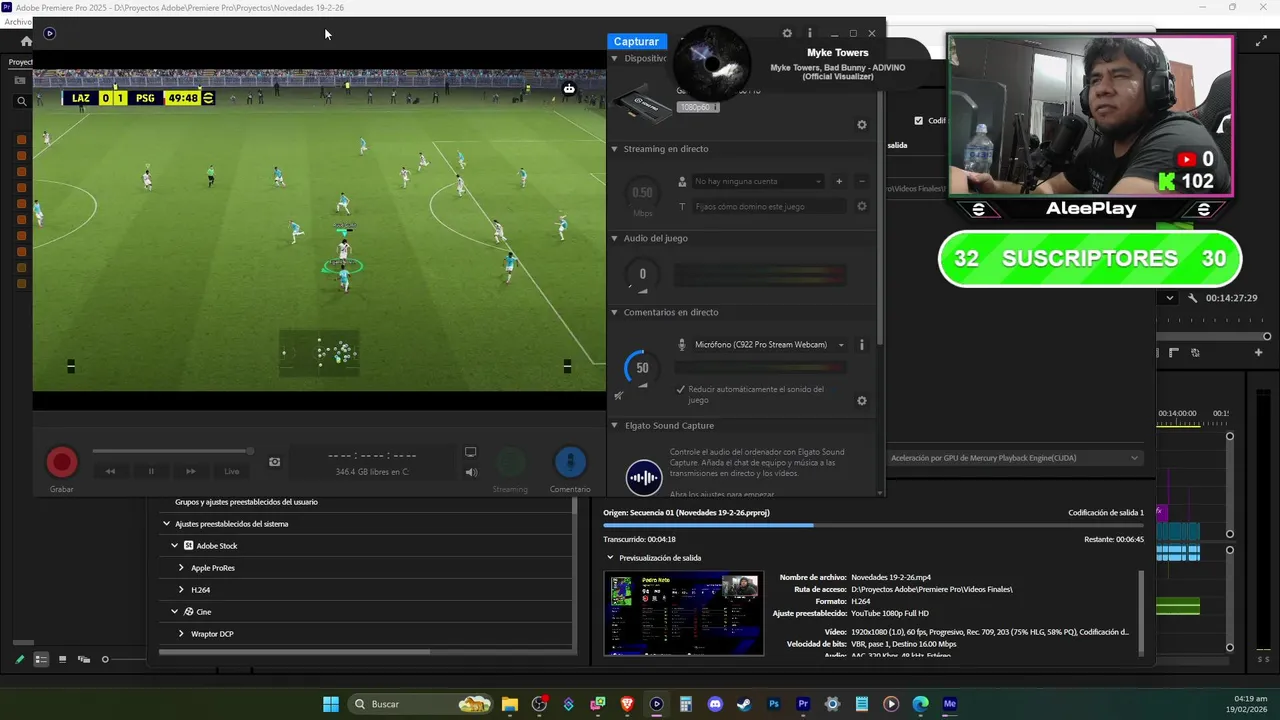Open the Elgato info icon in title bar

(810, 33)
